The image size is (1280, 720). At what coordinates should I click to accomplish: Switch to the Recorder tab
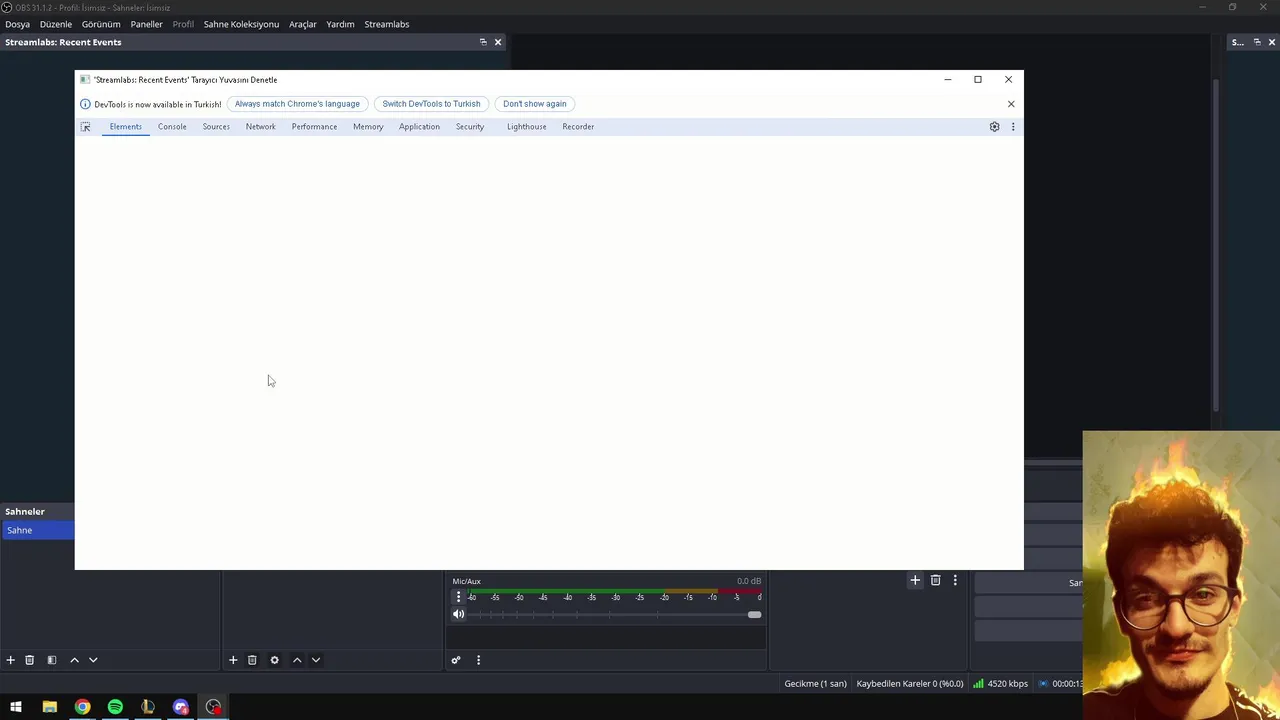[578, 127]
